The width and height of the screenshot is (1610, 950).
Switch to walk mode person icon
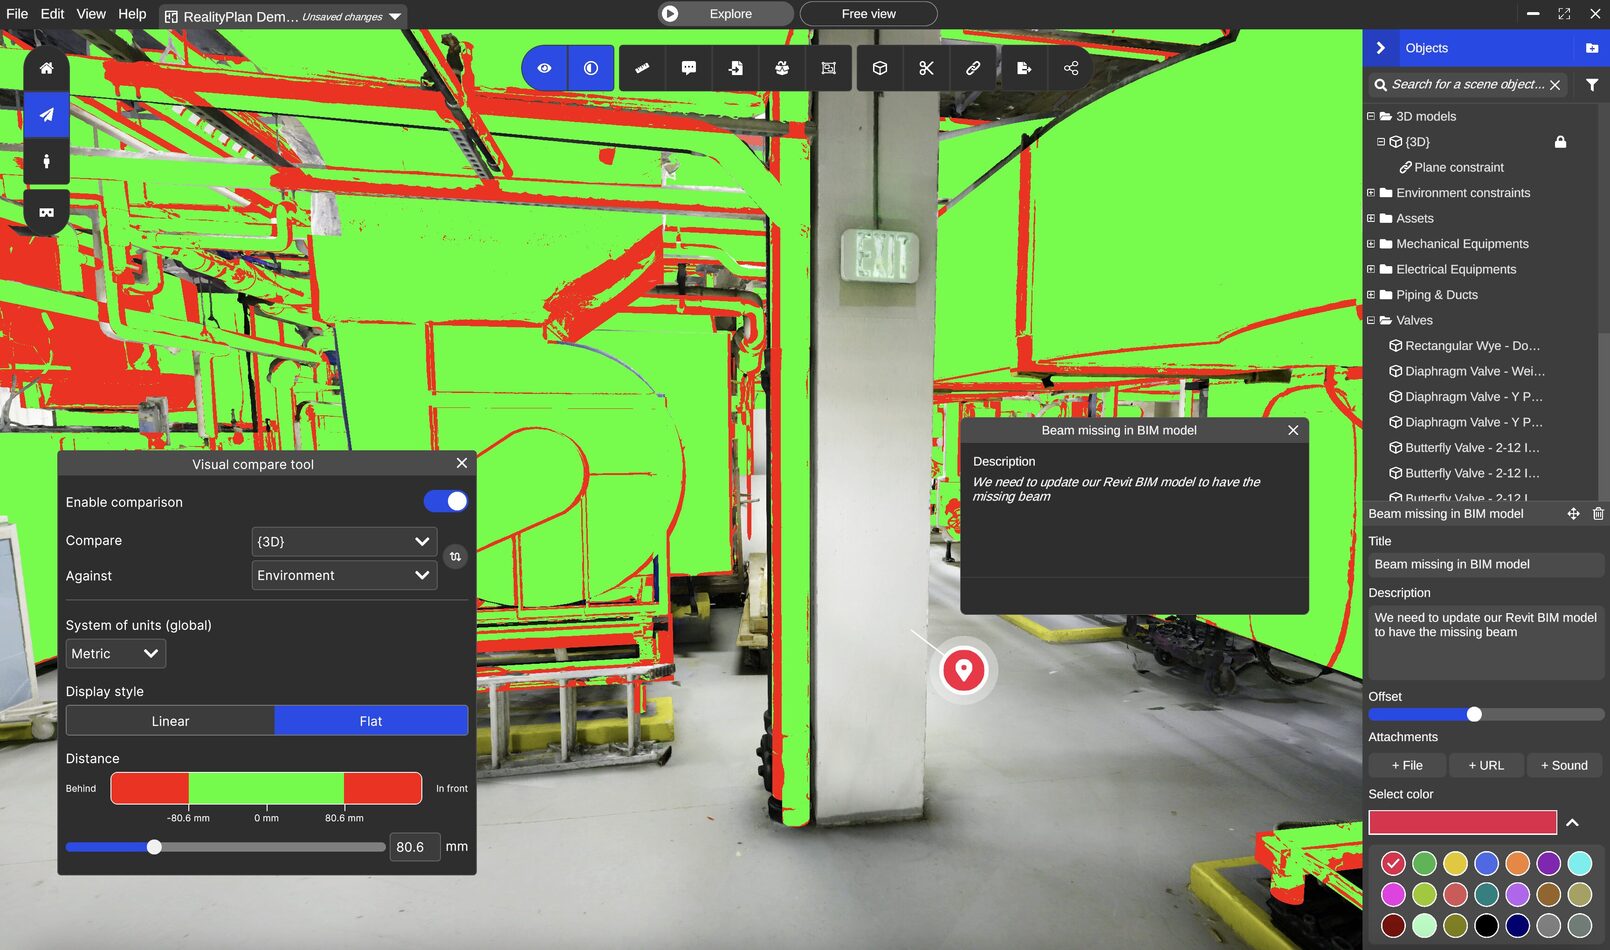coord(46,161)
